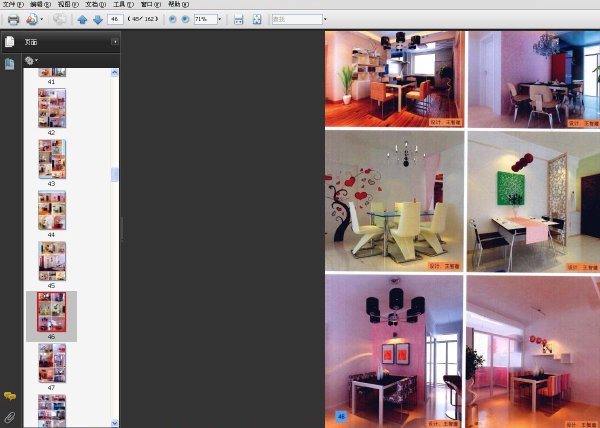
Task: Click the page thumbnails sidebar icon
Action: tap(10, 64)
